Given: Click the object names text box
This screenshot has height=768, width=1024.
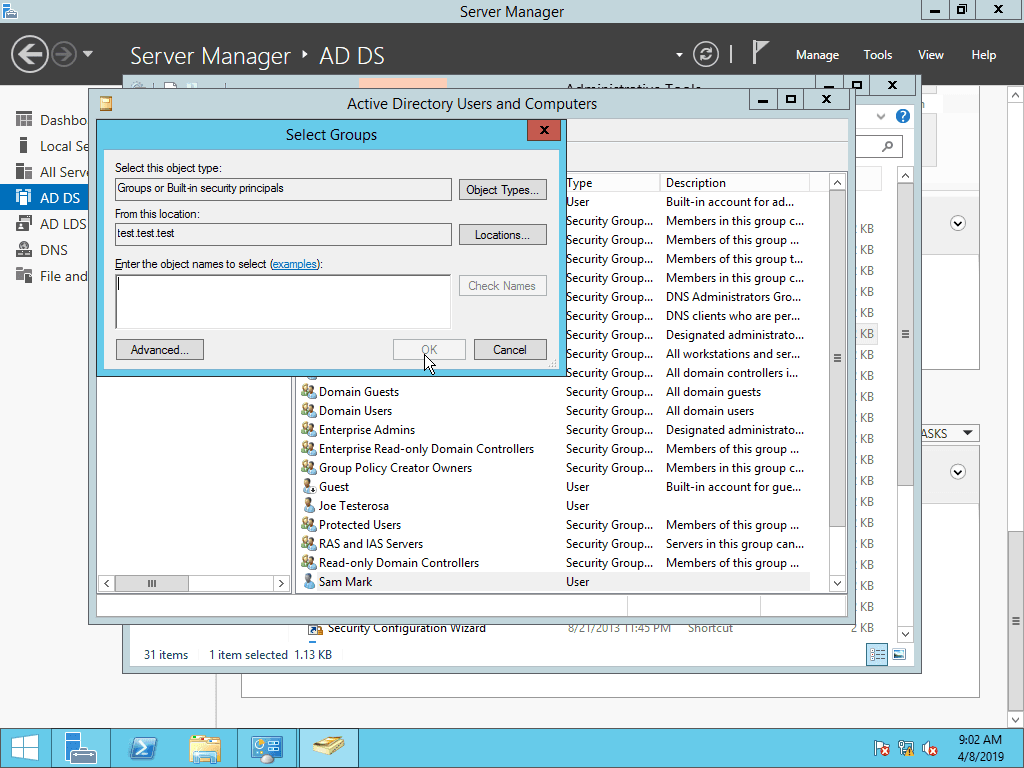Looking at the screenshot, I should click(283, 302).
